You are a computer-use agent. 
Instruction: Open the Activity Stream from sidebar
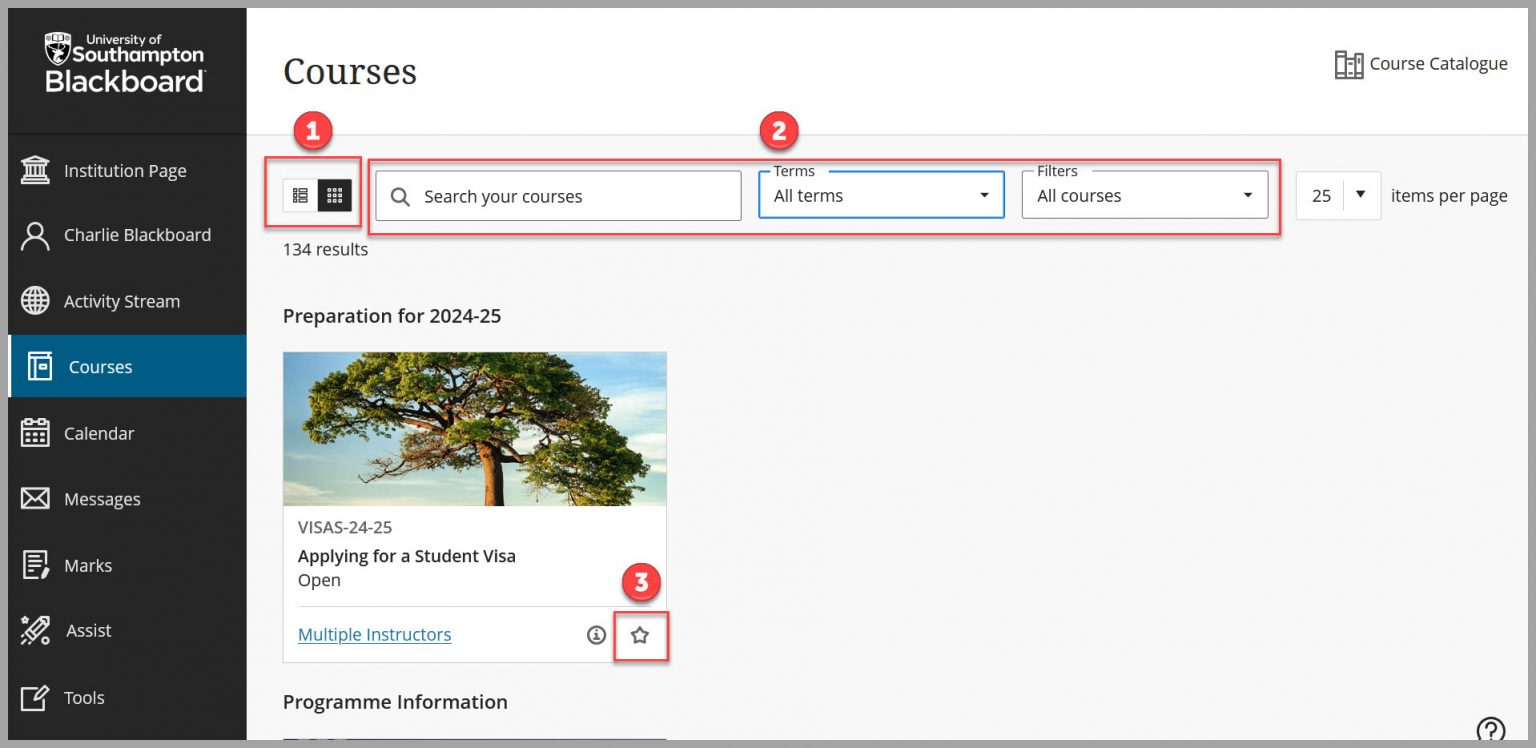coord(107,301)
